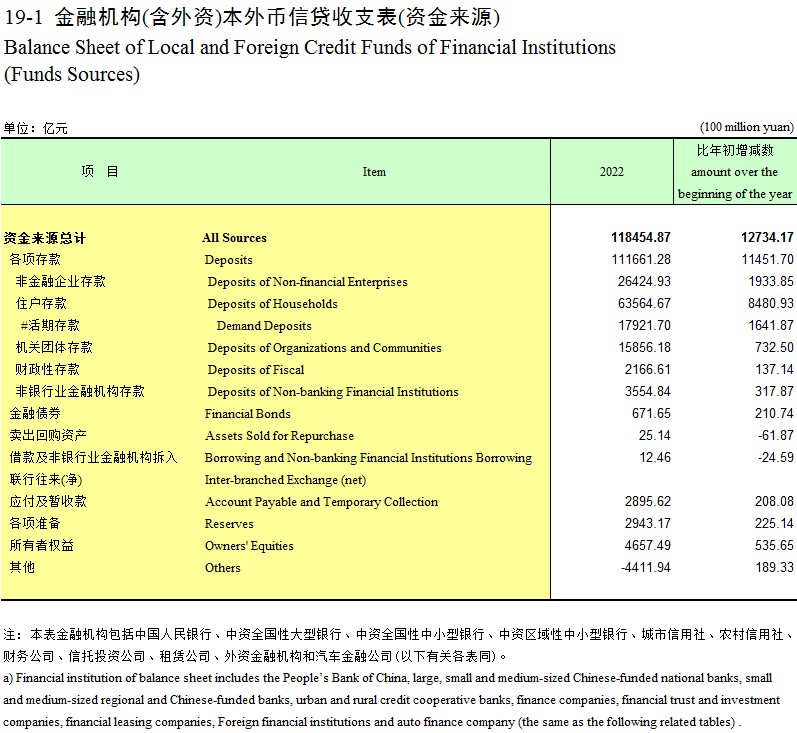Select the Deposits row label
Screen dimensions: 797x733
(x=228, y=260)
